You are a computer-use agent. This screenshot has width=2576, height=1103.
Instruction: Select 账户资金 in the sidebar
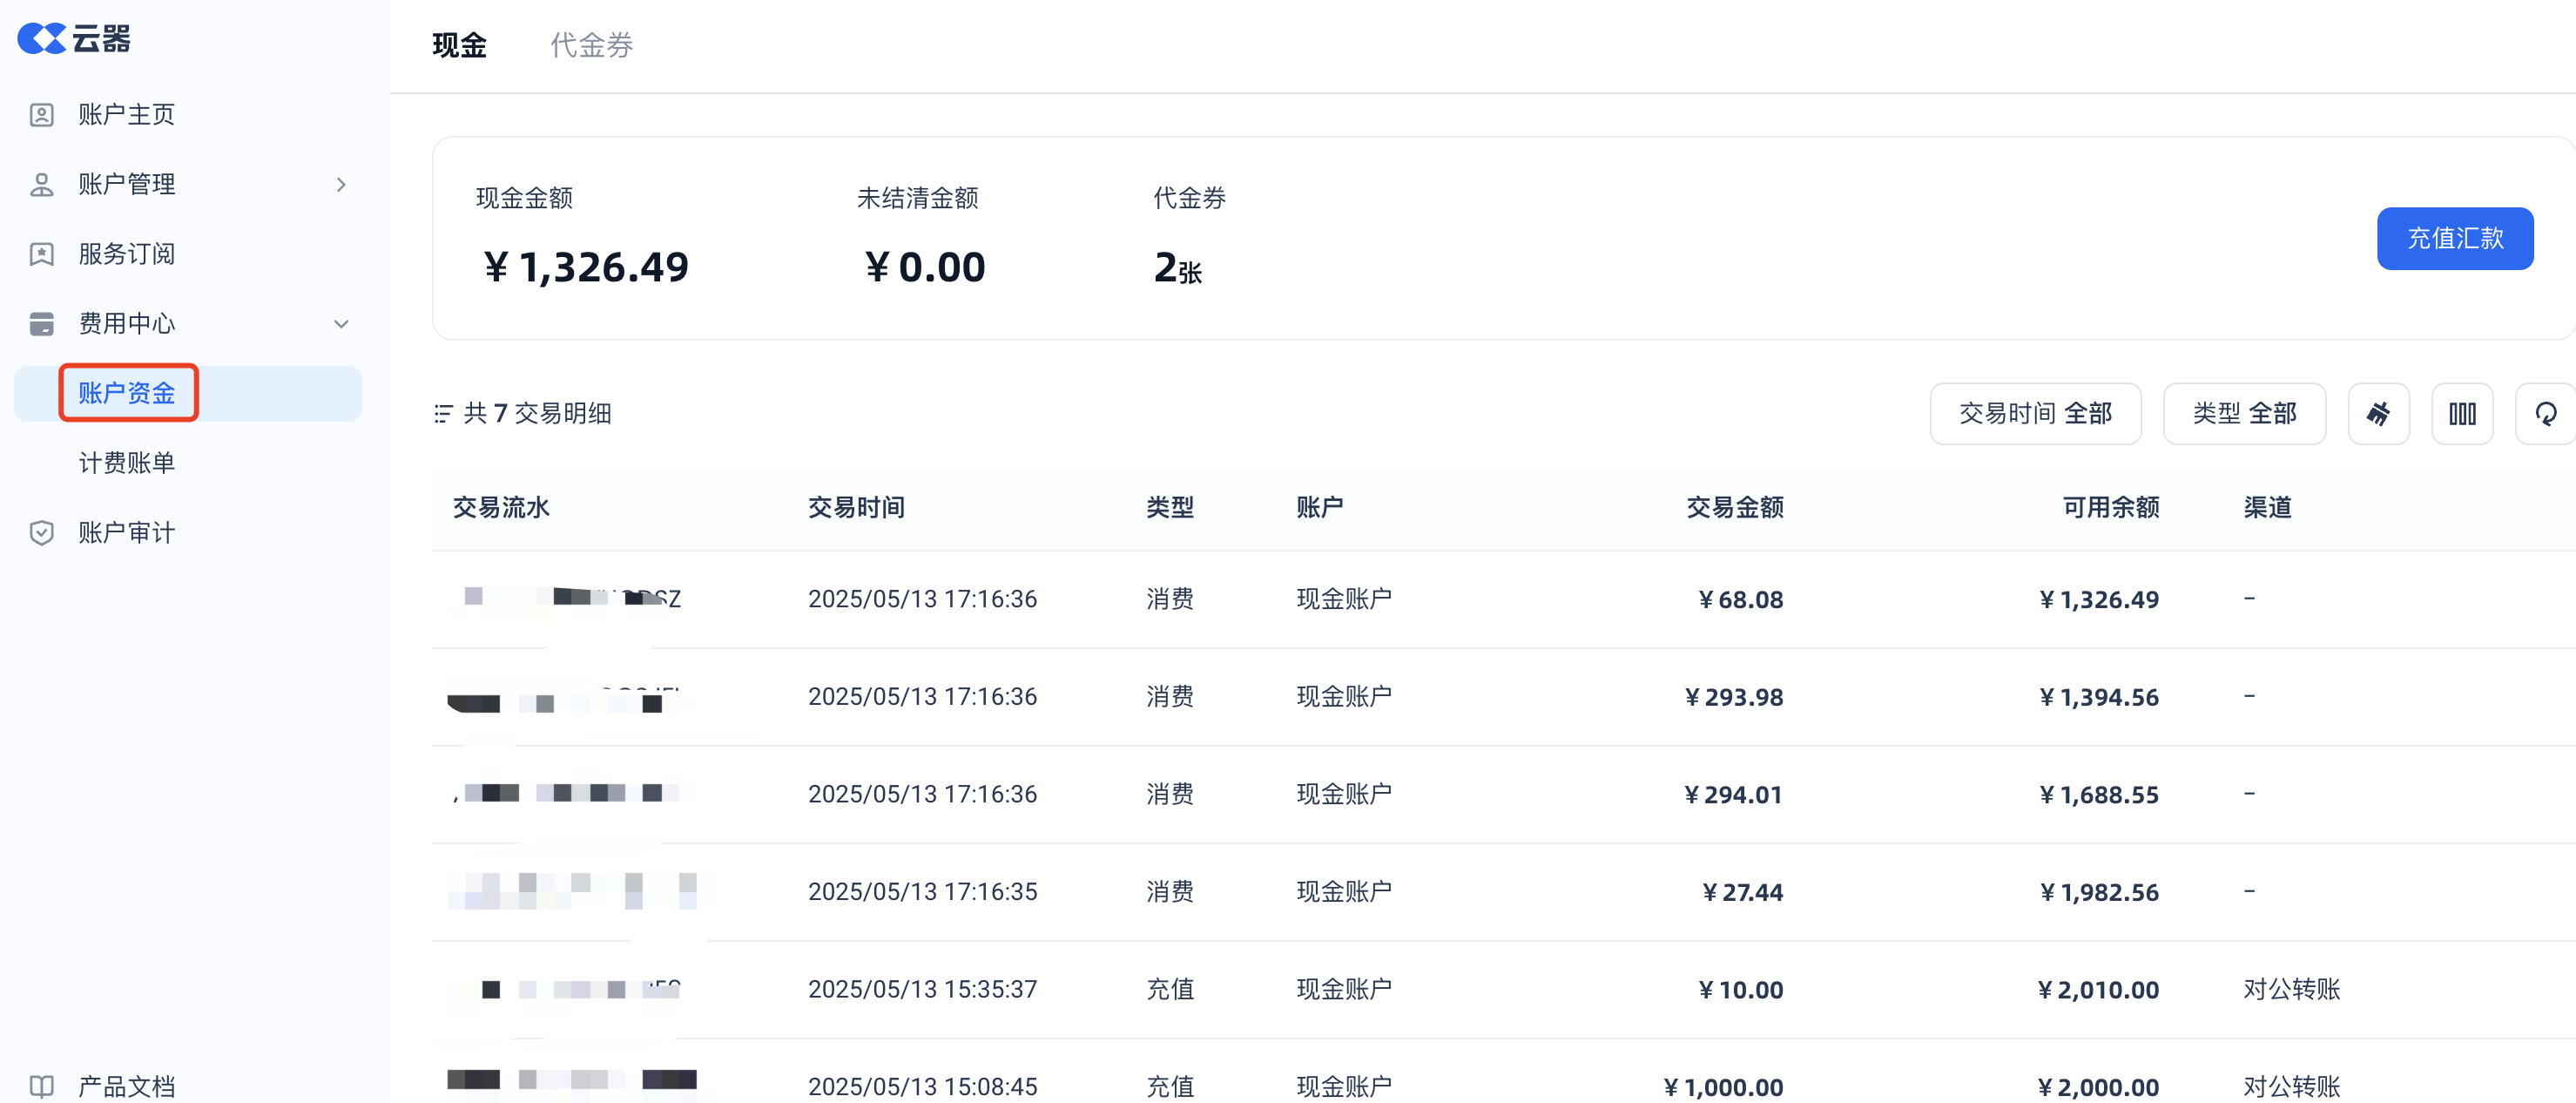(127, 393)
